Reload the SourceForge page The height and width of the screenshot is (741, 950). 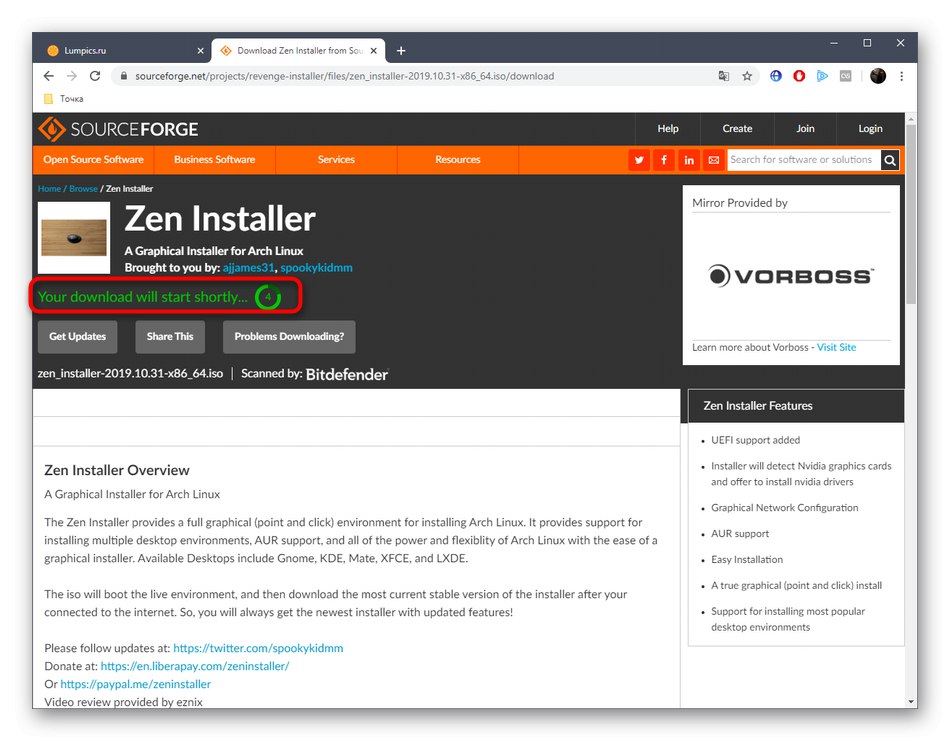95,76
